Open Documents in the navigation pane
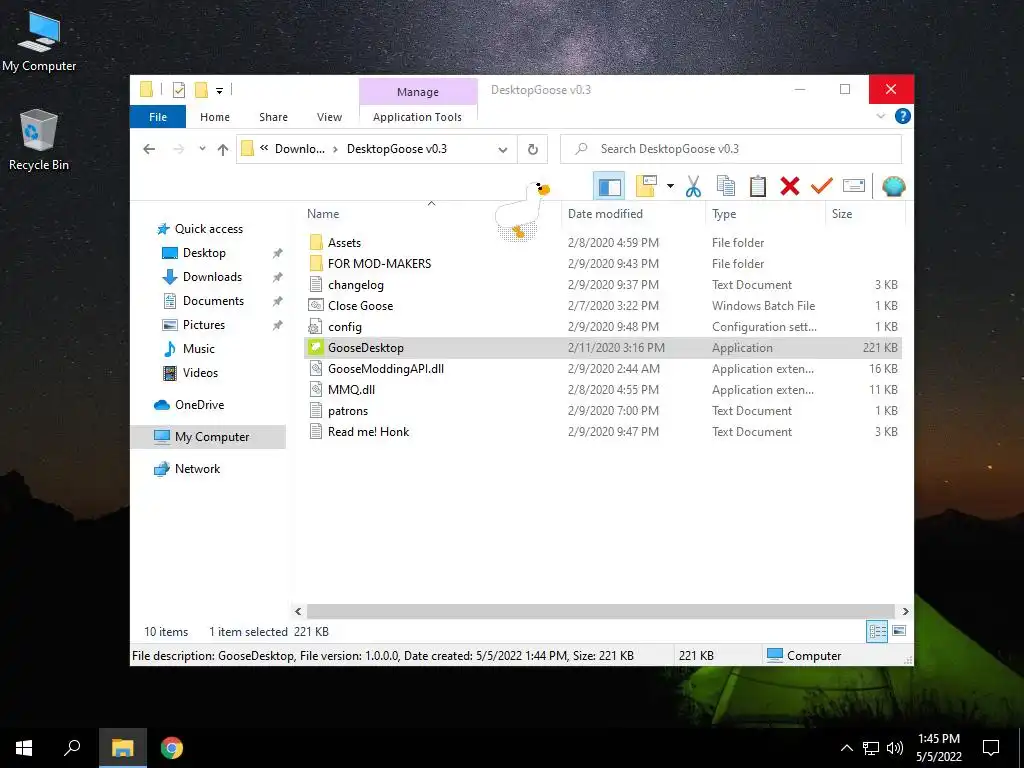This screenshot has width=1024, height=768. coord(213,301)
